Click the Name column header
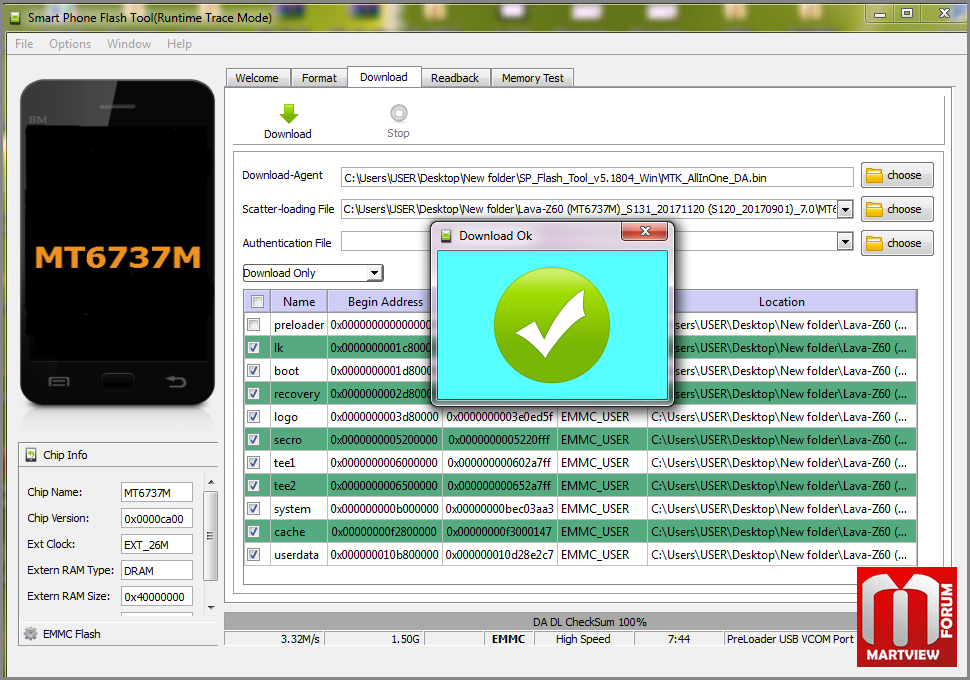The width and height of the screenshot is (970, 680). click(x=299, y=302)
